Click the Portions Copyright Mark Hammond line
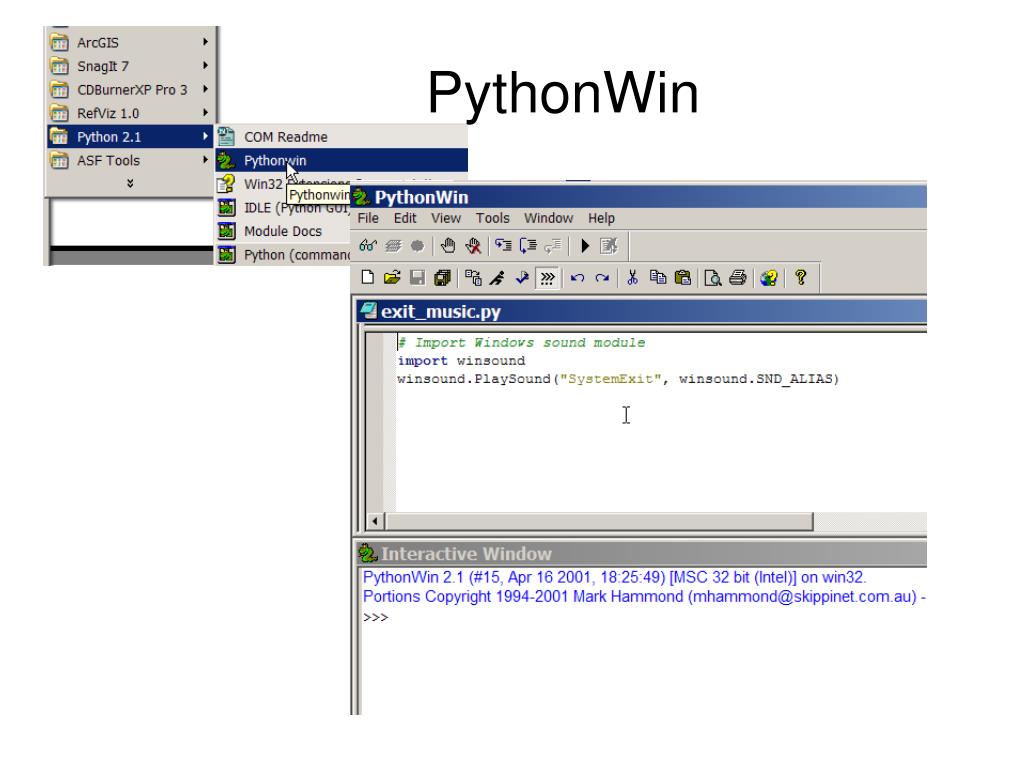 click(644, 596)
